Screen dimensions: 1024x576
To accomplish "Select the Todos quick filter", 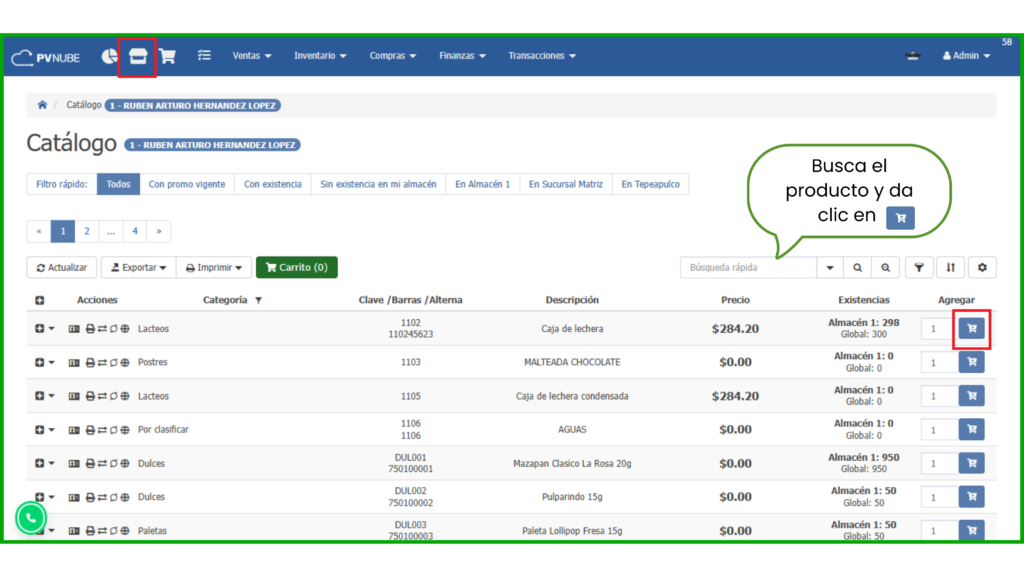I will point(119,184).
